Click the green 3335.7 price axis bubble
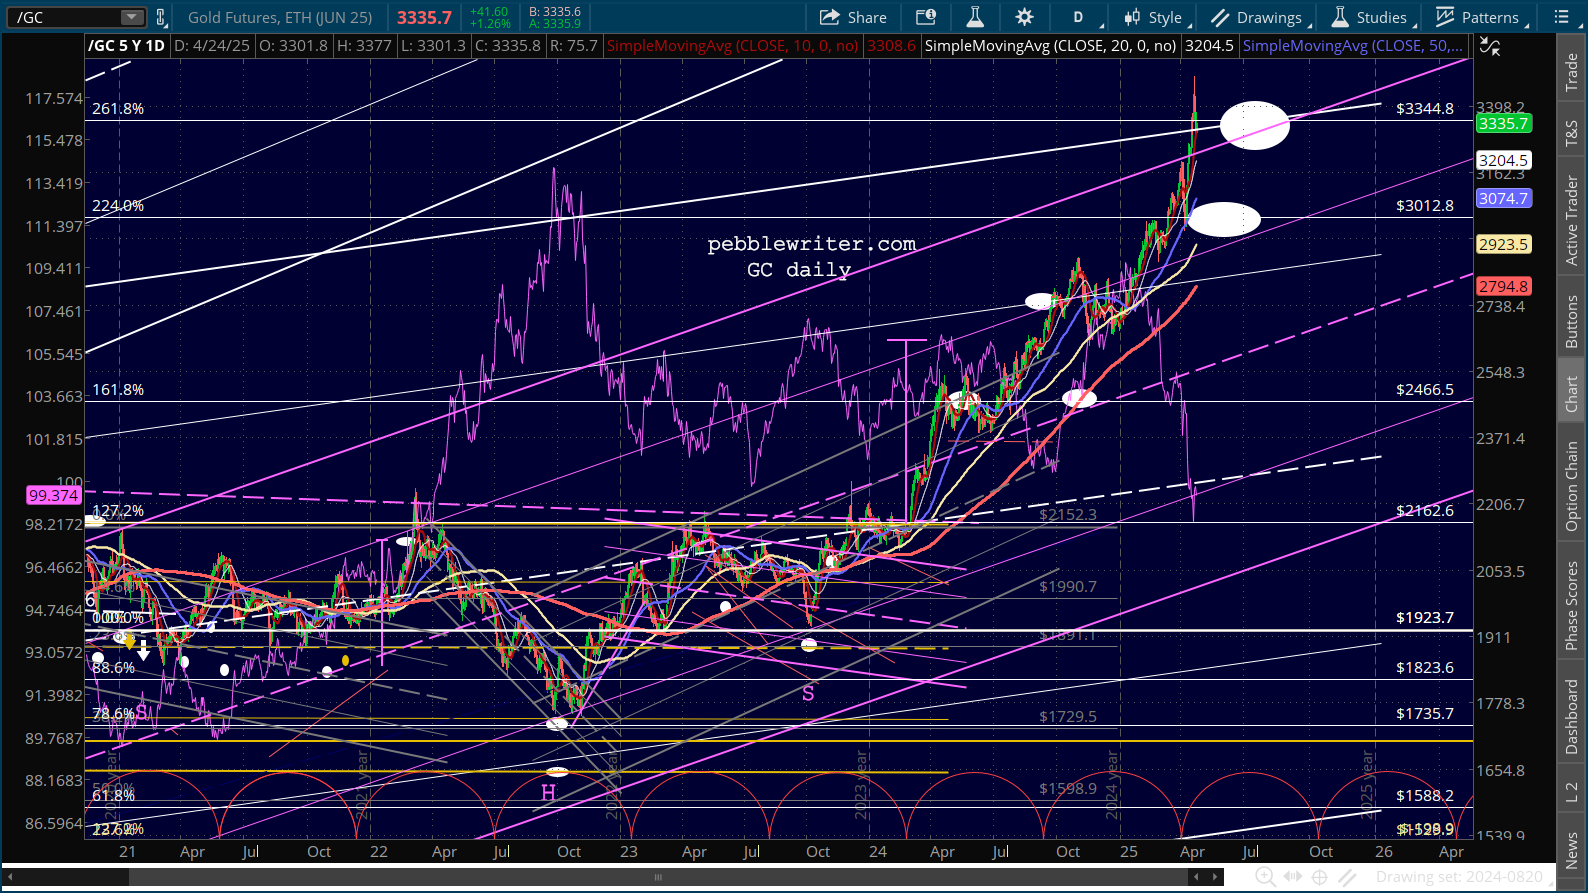Screen dimensions: 1588x893 pyautogui.click(x=1503, y=124)
